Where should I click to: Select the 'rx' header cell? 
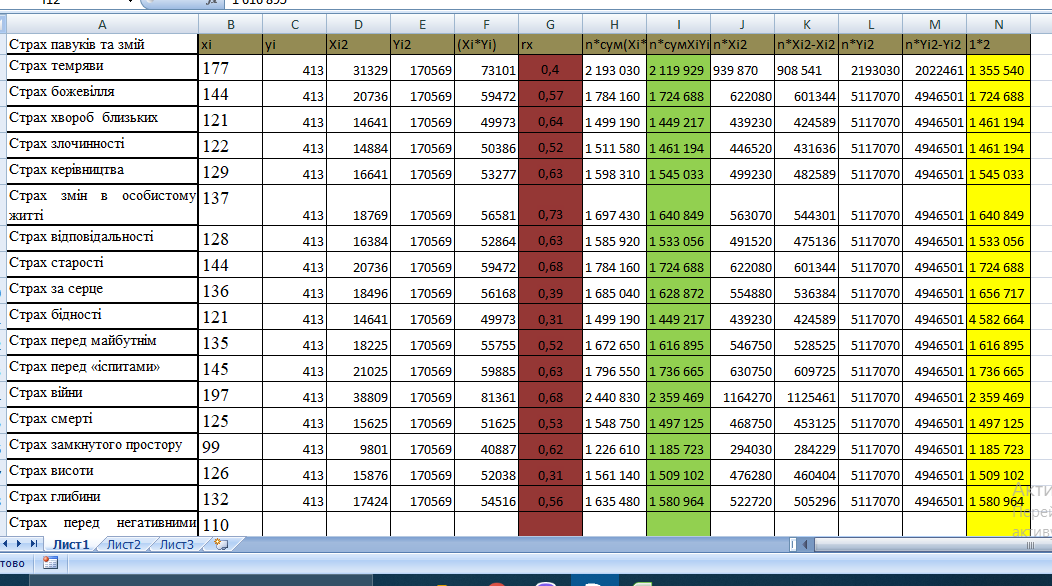click(x=550, y=44)
